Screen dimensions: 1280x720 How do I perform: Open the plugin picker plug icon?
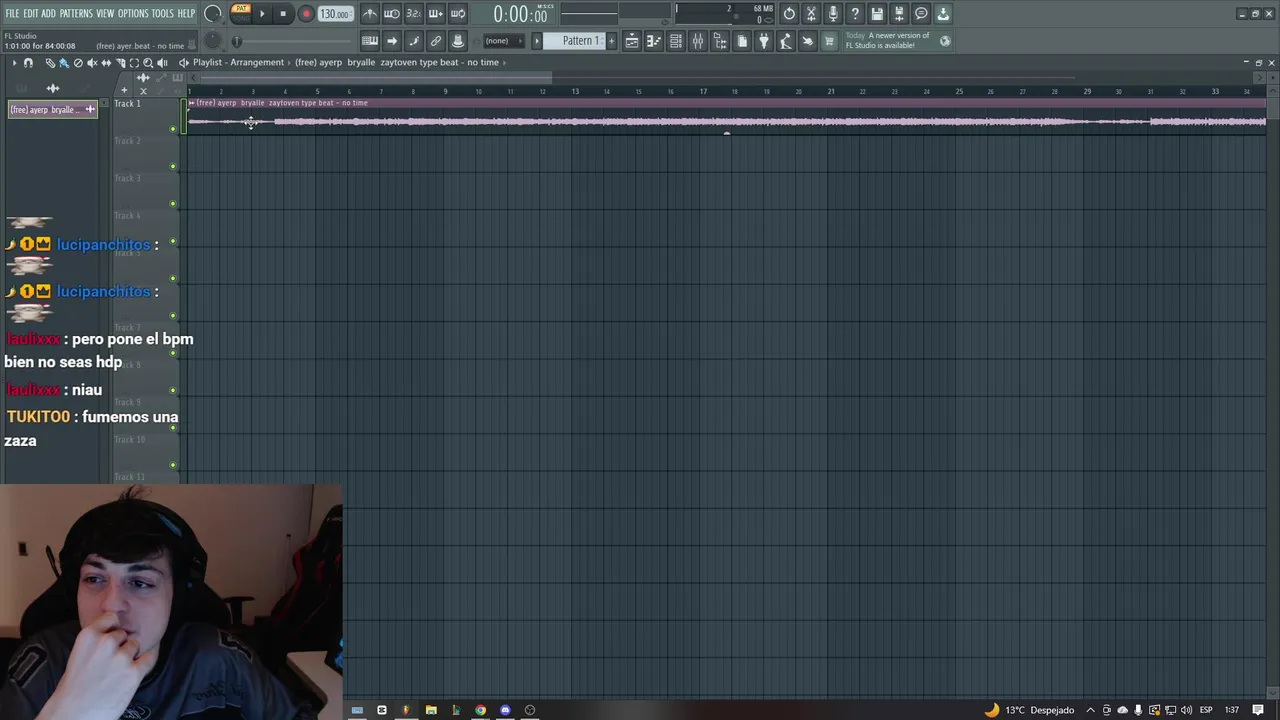tap(764, 41)
